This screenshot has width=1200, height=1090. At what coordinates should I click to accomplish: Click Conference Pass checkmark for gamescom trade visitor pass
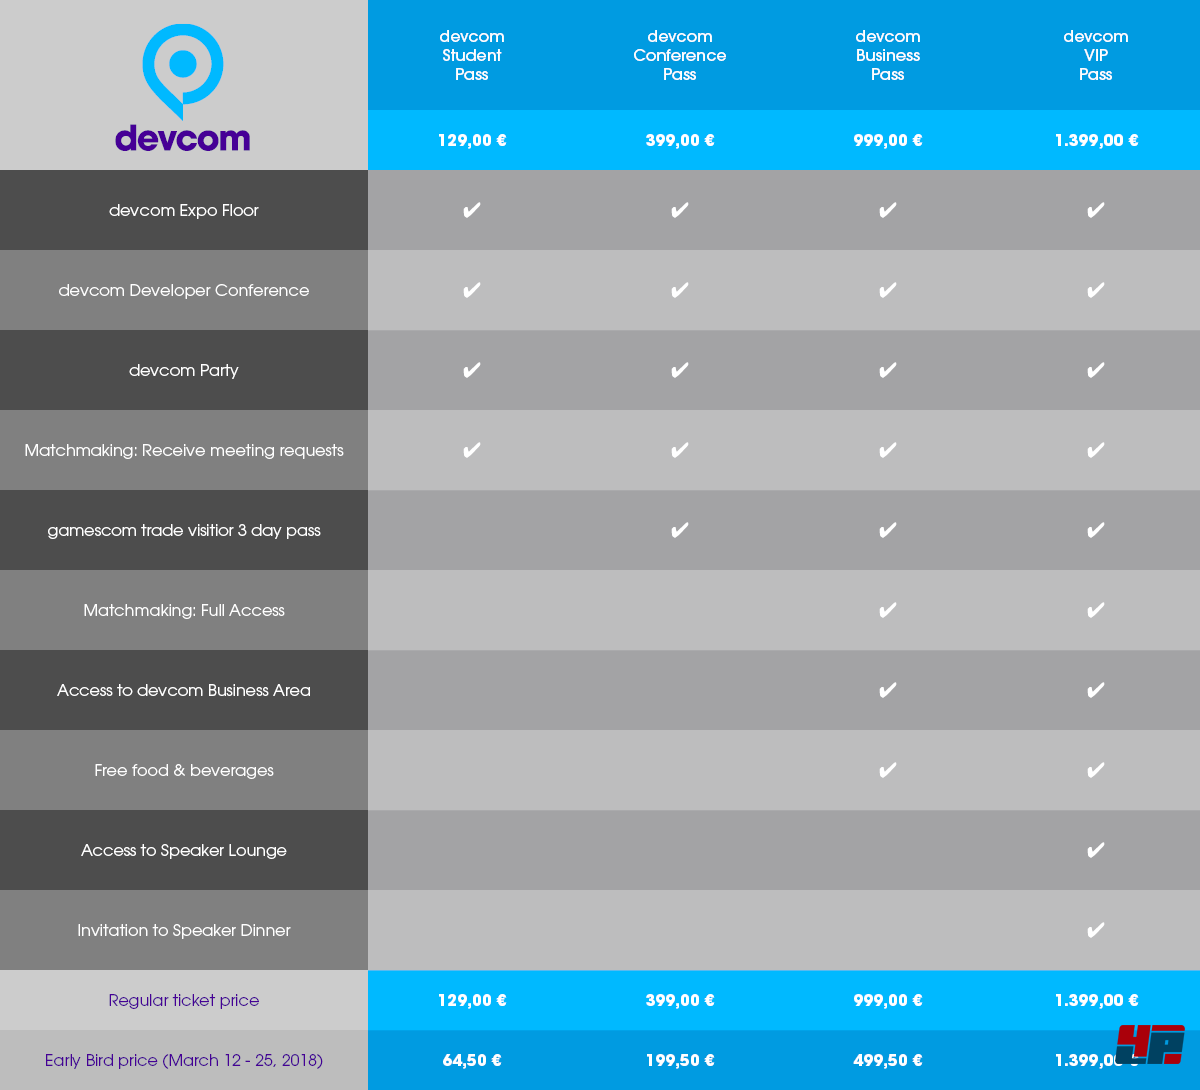(x=680, y=530)
